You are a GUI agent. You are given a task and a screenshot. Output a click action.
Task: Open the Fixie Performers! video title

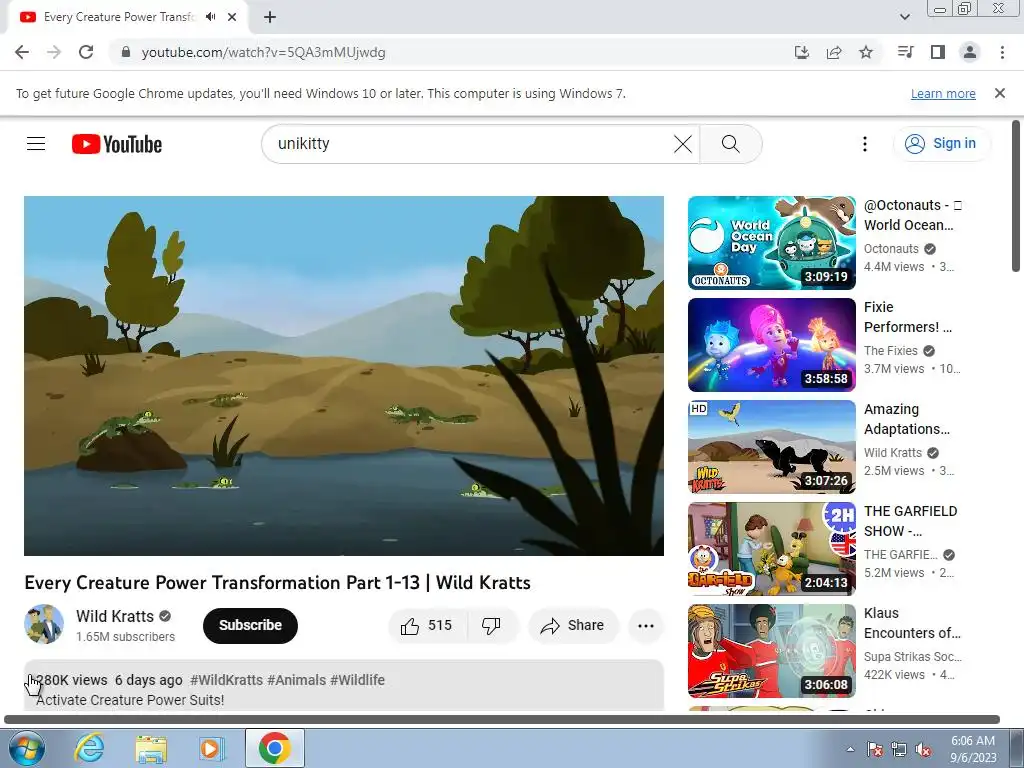tap(908, 317)
